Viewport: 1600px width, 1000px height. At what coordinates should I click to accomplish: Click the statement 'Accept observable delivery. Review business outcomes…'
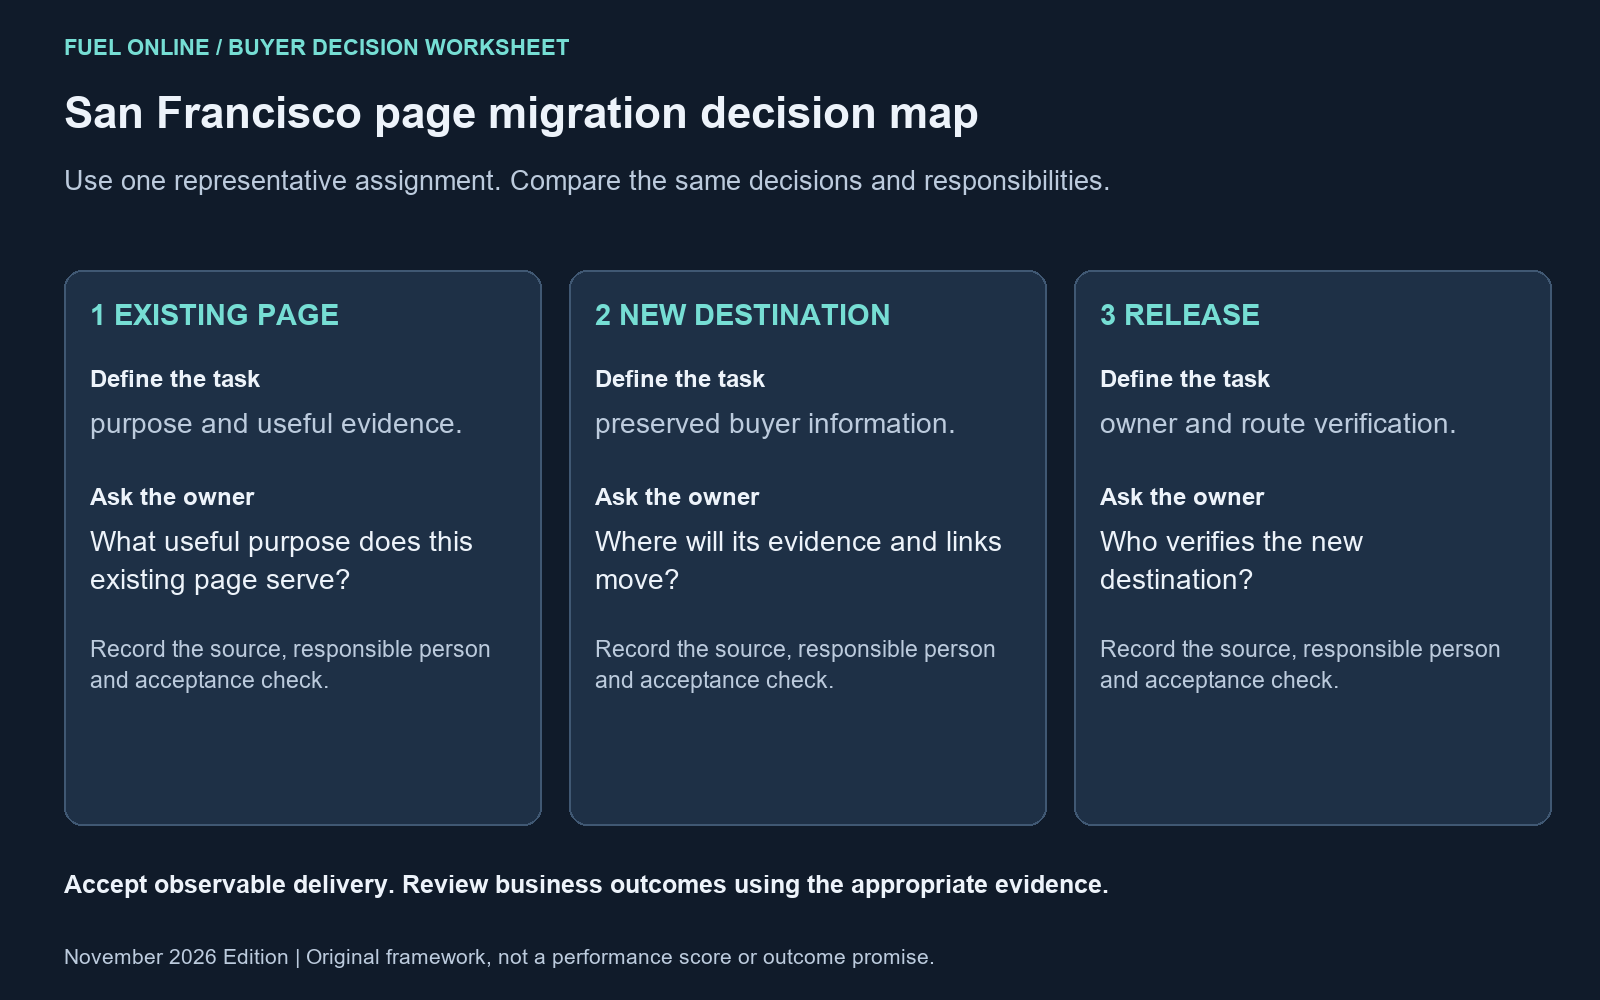point(586,885)
